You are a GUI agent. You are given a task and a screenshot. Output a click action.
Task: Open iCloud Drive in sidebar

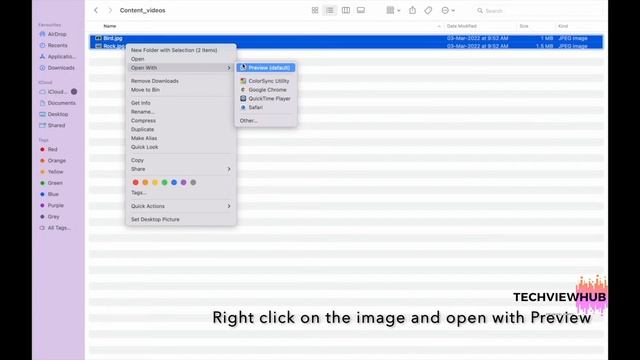57,92
